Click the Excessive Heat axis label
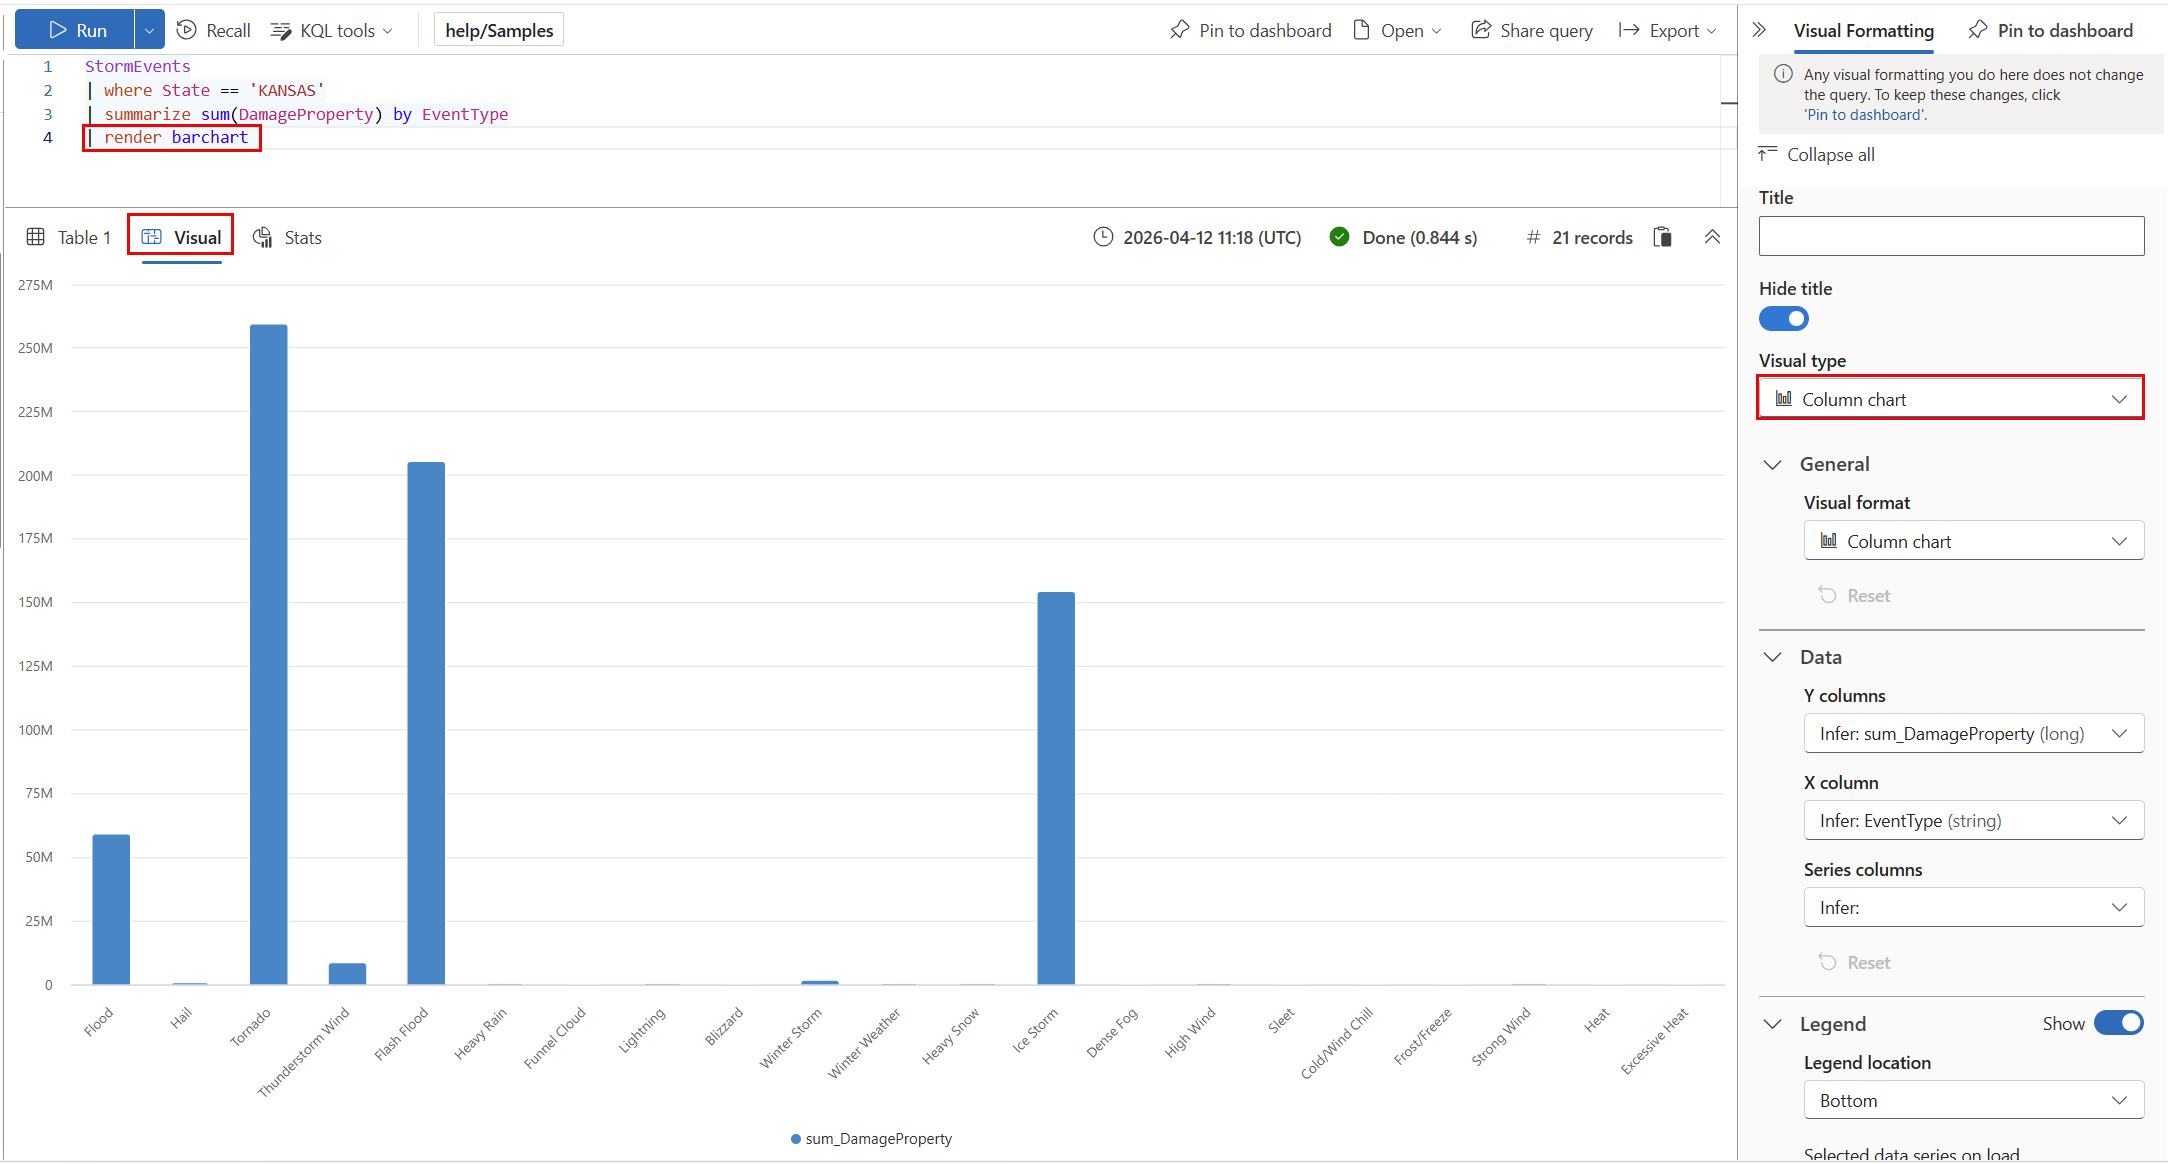Image resolution: width=2168 pixels, height=1164 pixels. (1655, 1041)
